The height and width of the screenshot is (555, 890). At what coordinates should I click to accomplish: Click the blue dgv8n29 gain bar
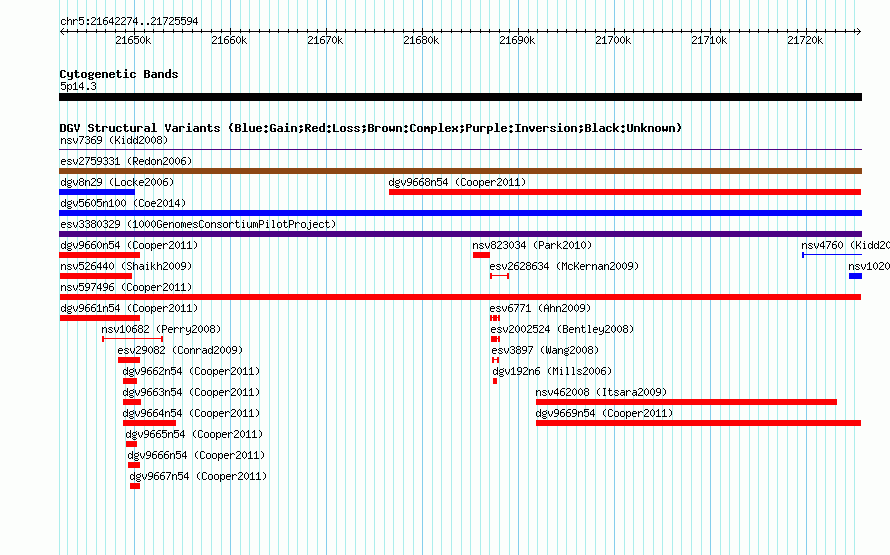[96, 192]
